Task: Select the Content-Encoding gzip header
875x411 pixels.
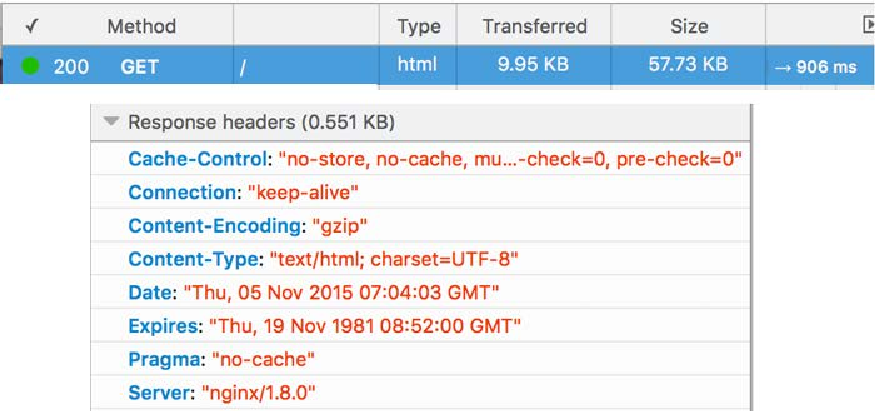Action: tap(420, 225)
